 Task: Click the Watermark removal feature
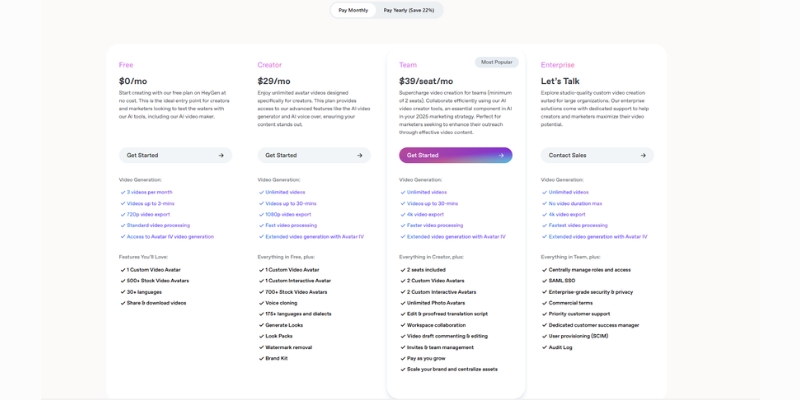click(x=288, y=347)
